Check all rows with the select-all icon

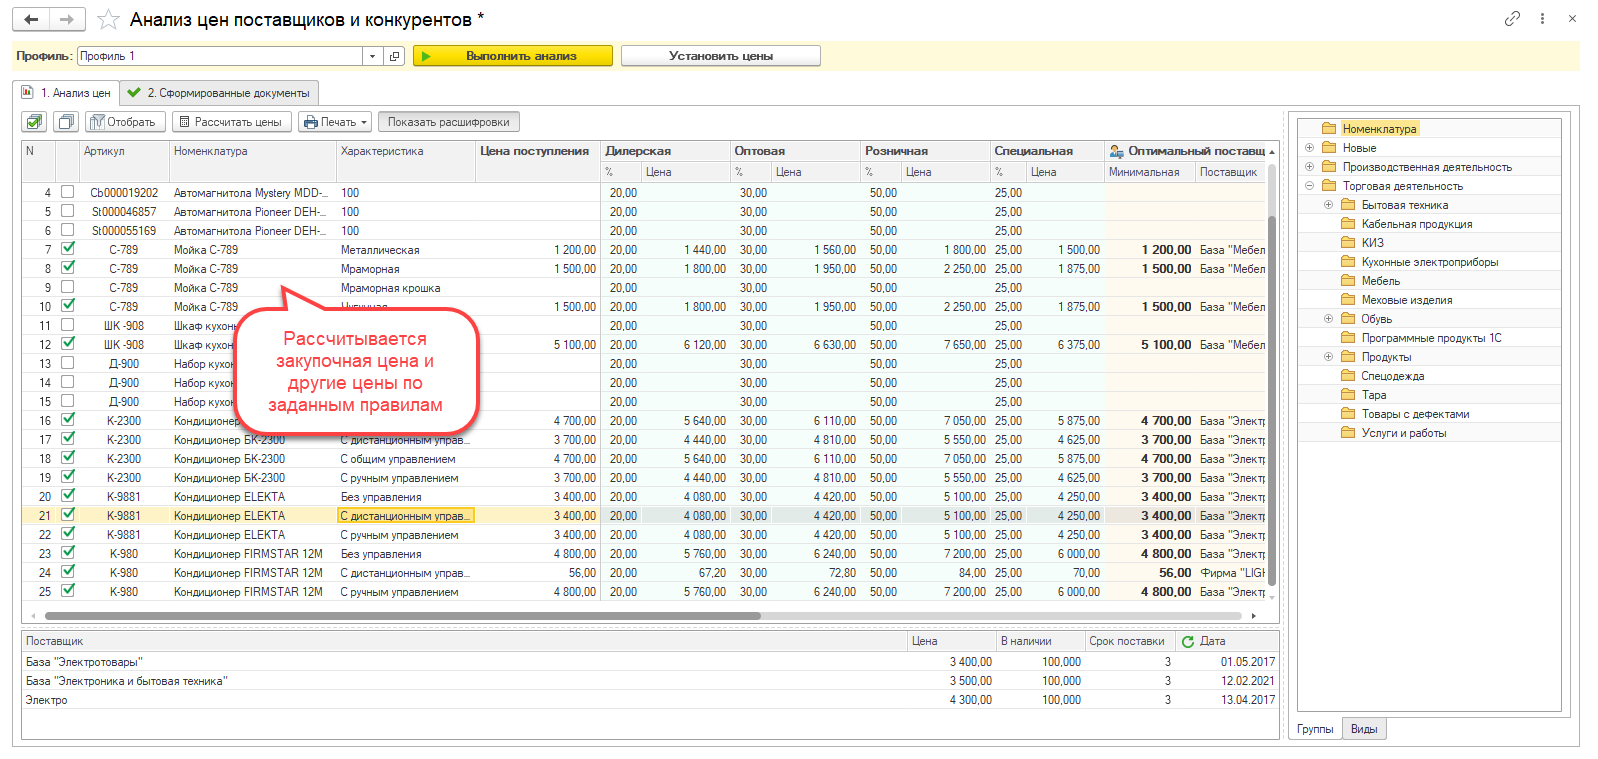[x=35, y=122]
